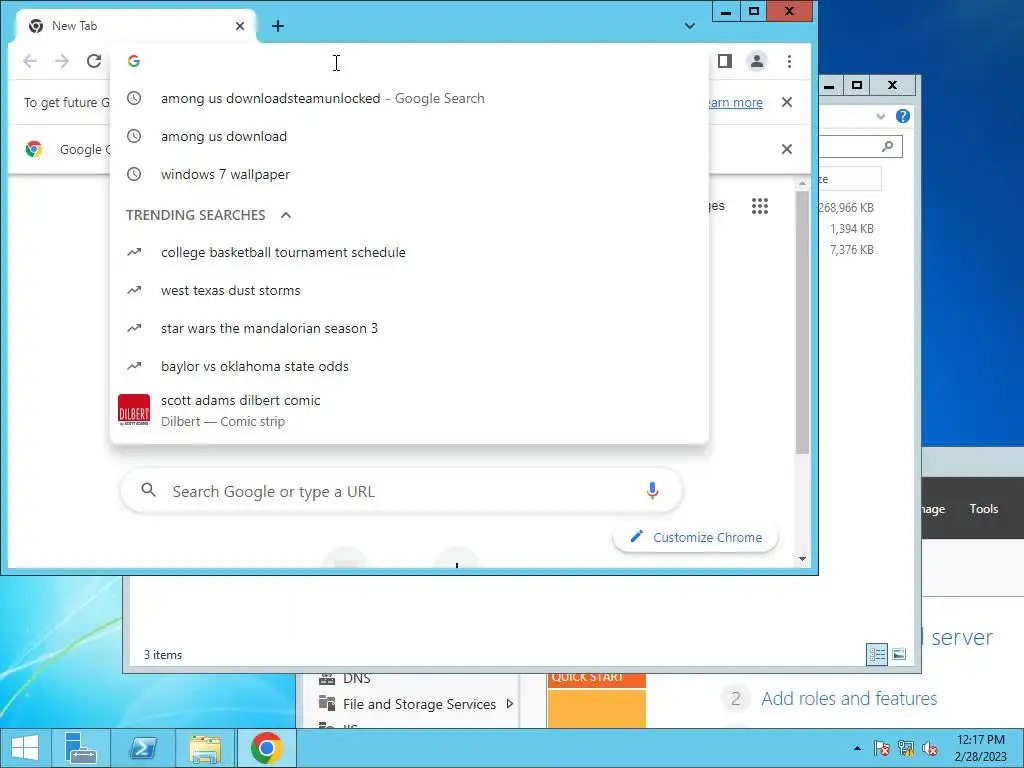The image size is (1024, 768).
Task: Go forward in Chrome
Action: click(x=62, y=61)
